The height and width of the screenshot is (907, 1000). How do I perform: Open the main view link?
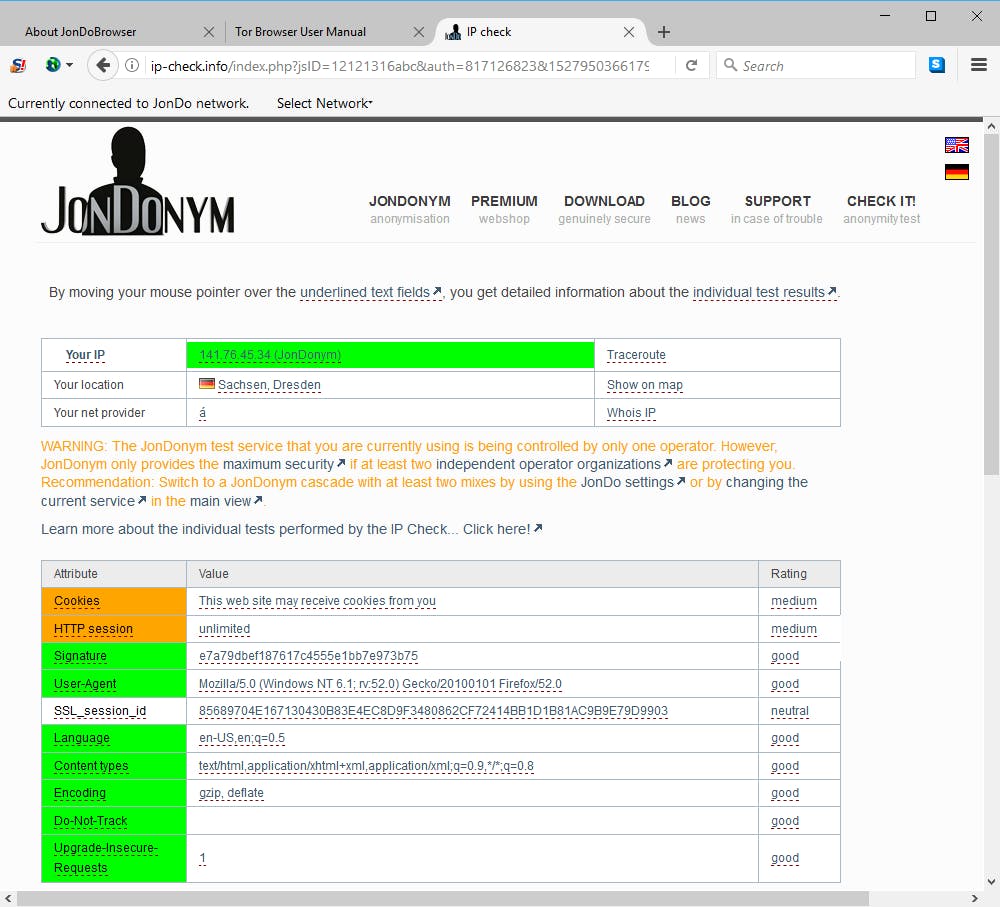click(x=226, y=501)
